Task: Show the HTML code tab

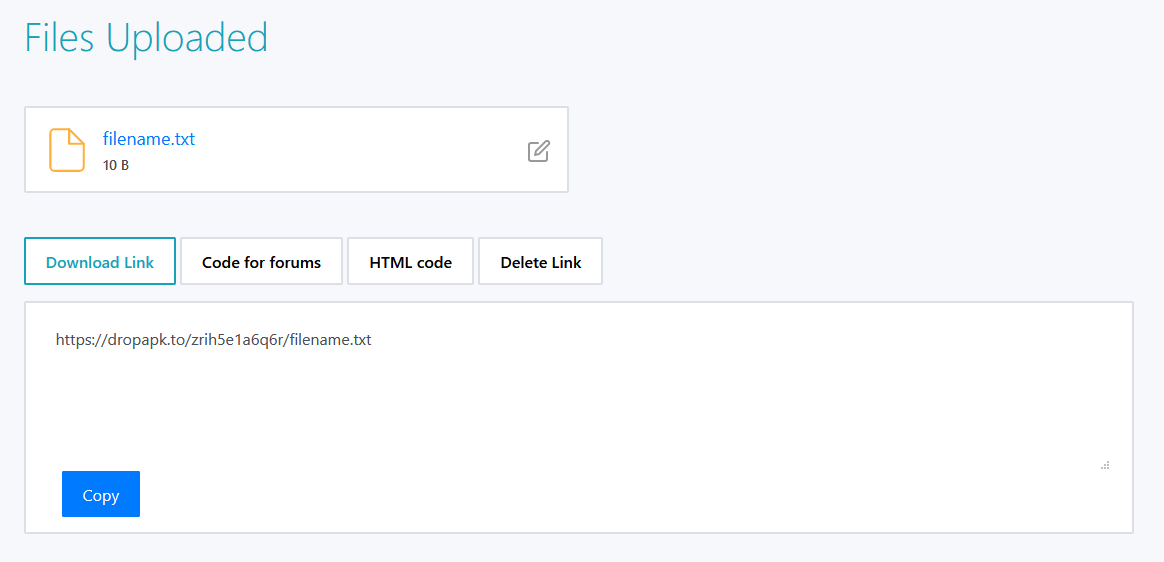Action: [x=410, y=262]
